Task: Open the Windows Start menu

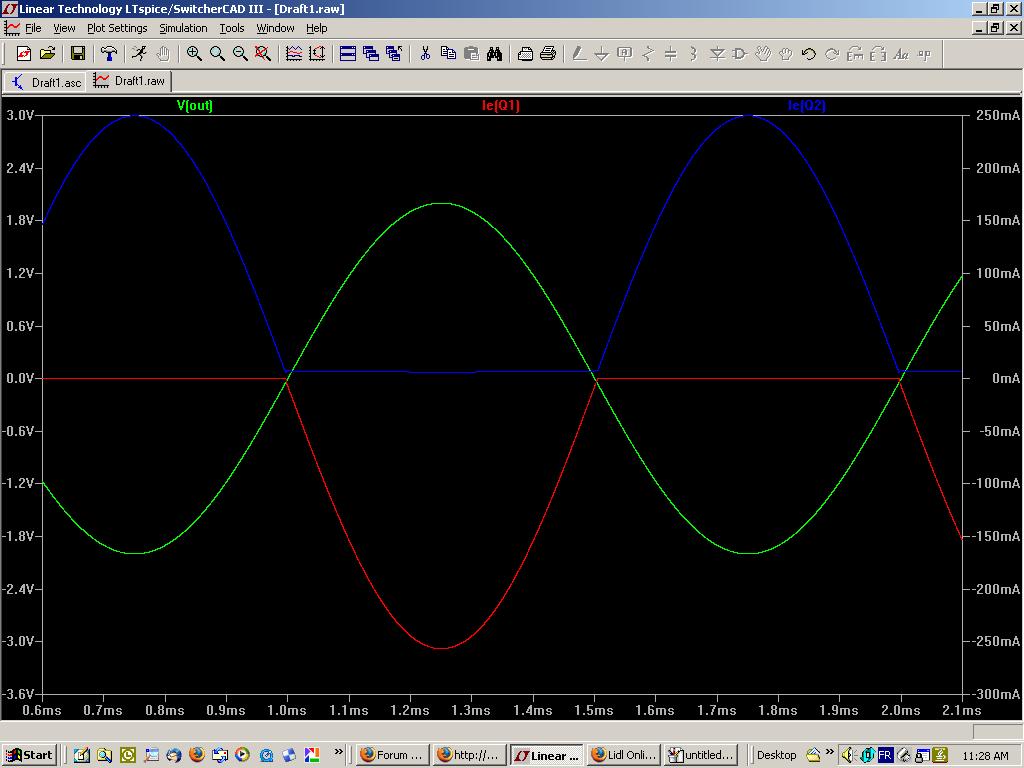Action: tap(29, 755)
